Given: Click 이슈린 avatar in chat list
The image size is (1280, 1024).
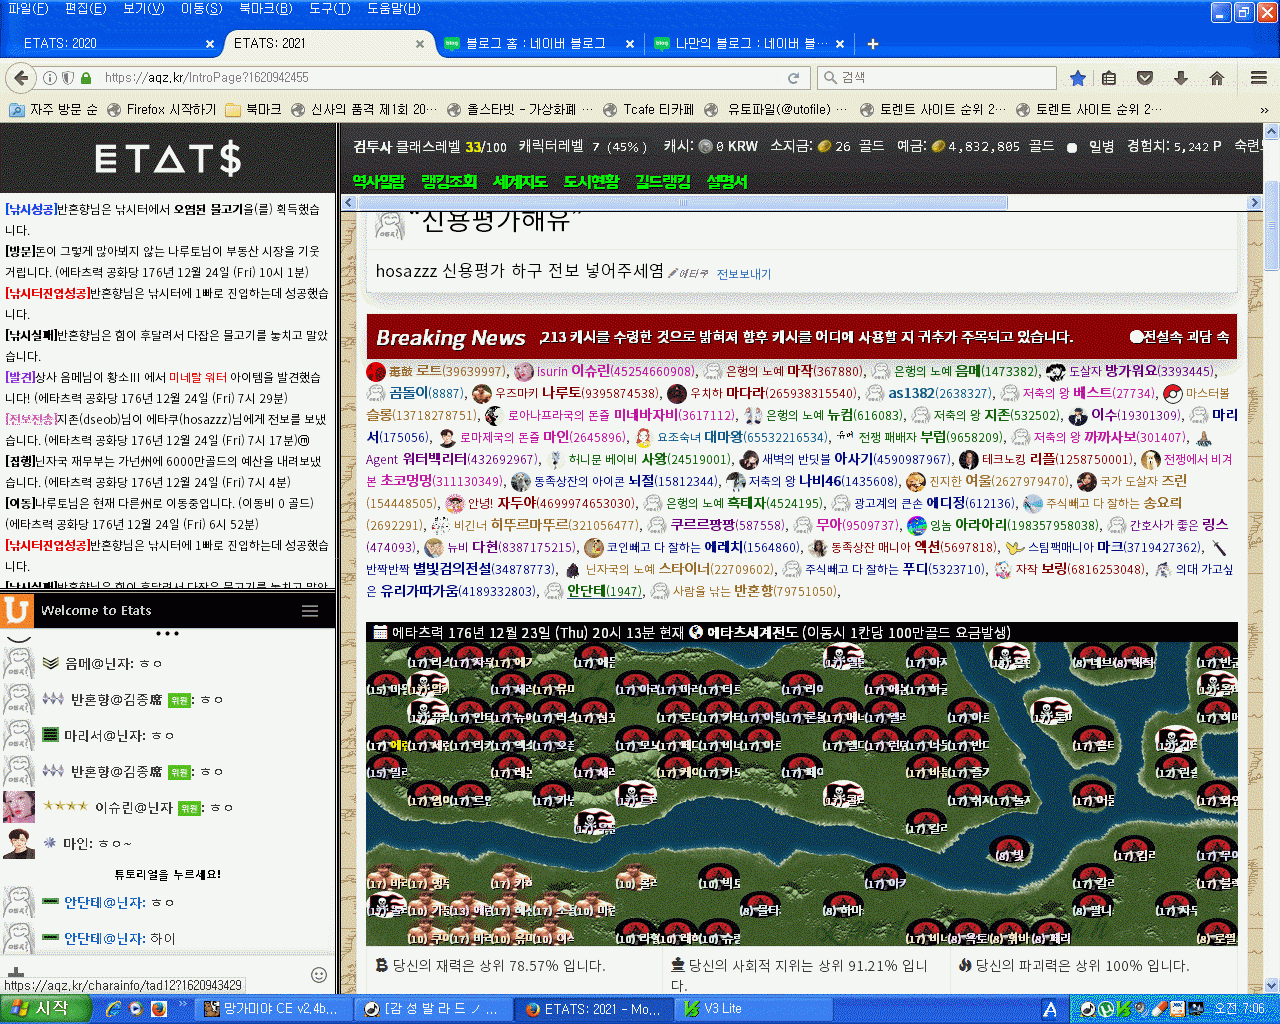Looking at the screenshot, I should (19, 806).
